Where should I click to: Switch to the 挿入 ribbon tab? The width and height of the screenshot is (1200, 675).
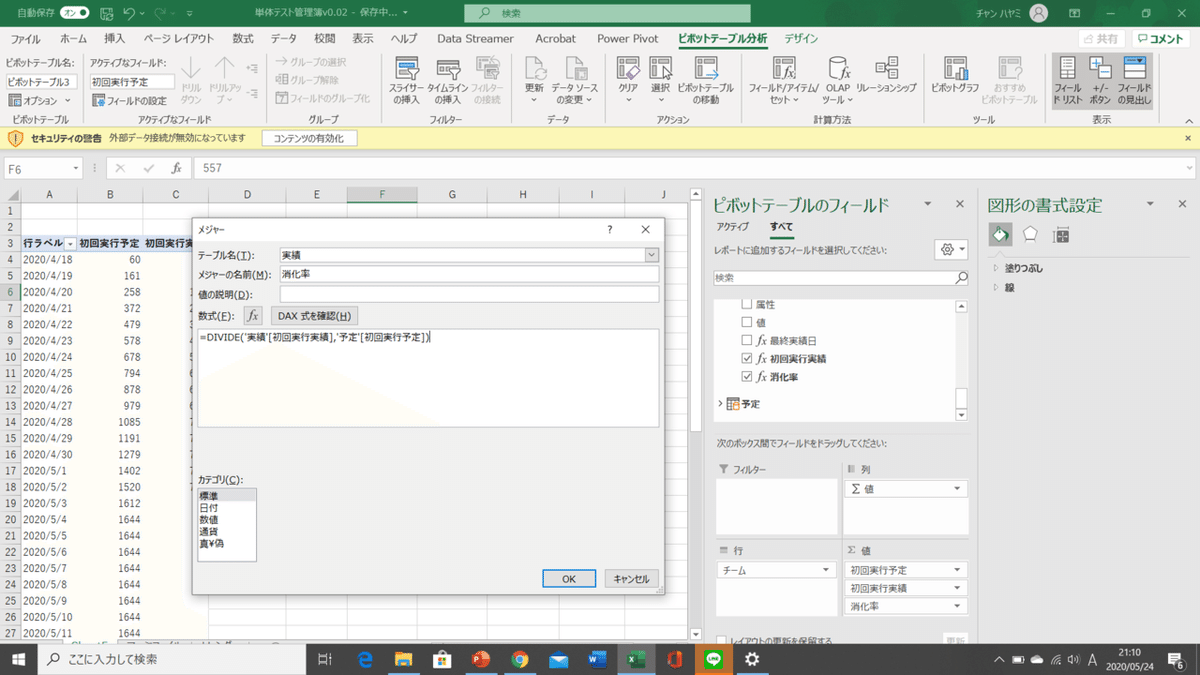click(x=115, y=39)
